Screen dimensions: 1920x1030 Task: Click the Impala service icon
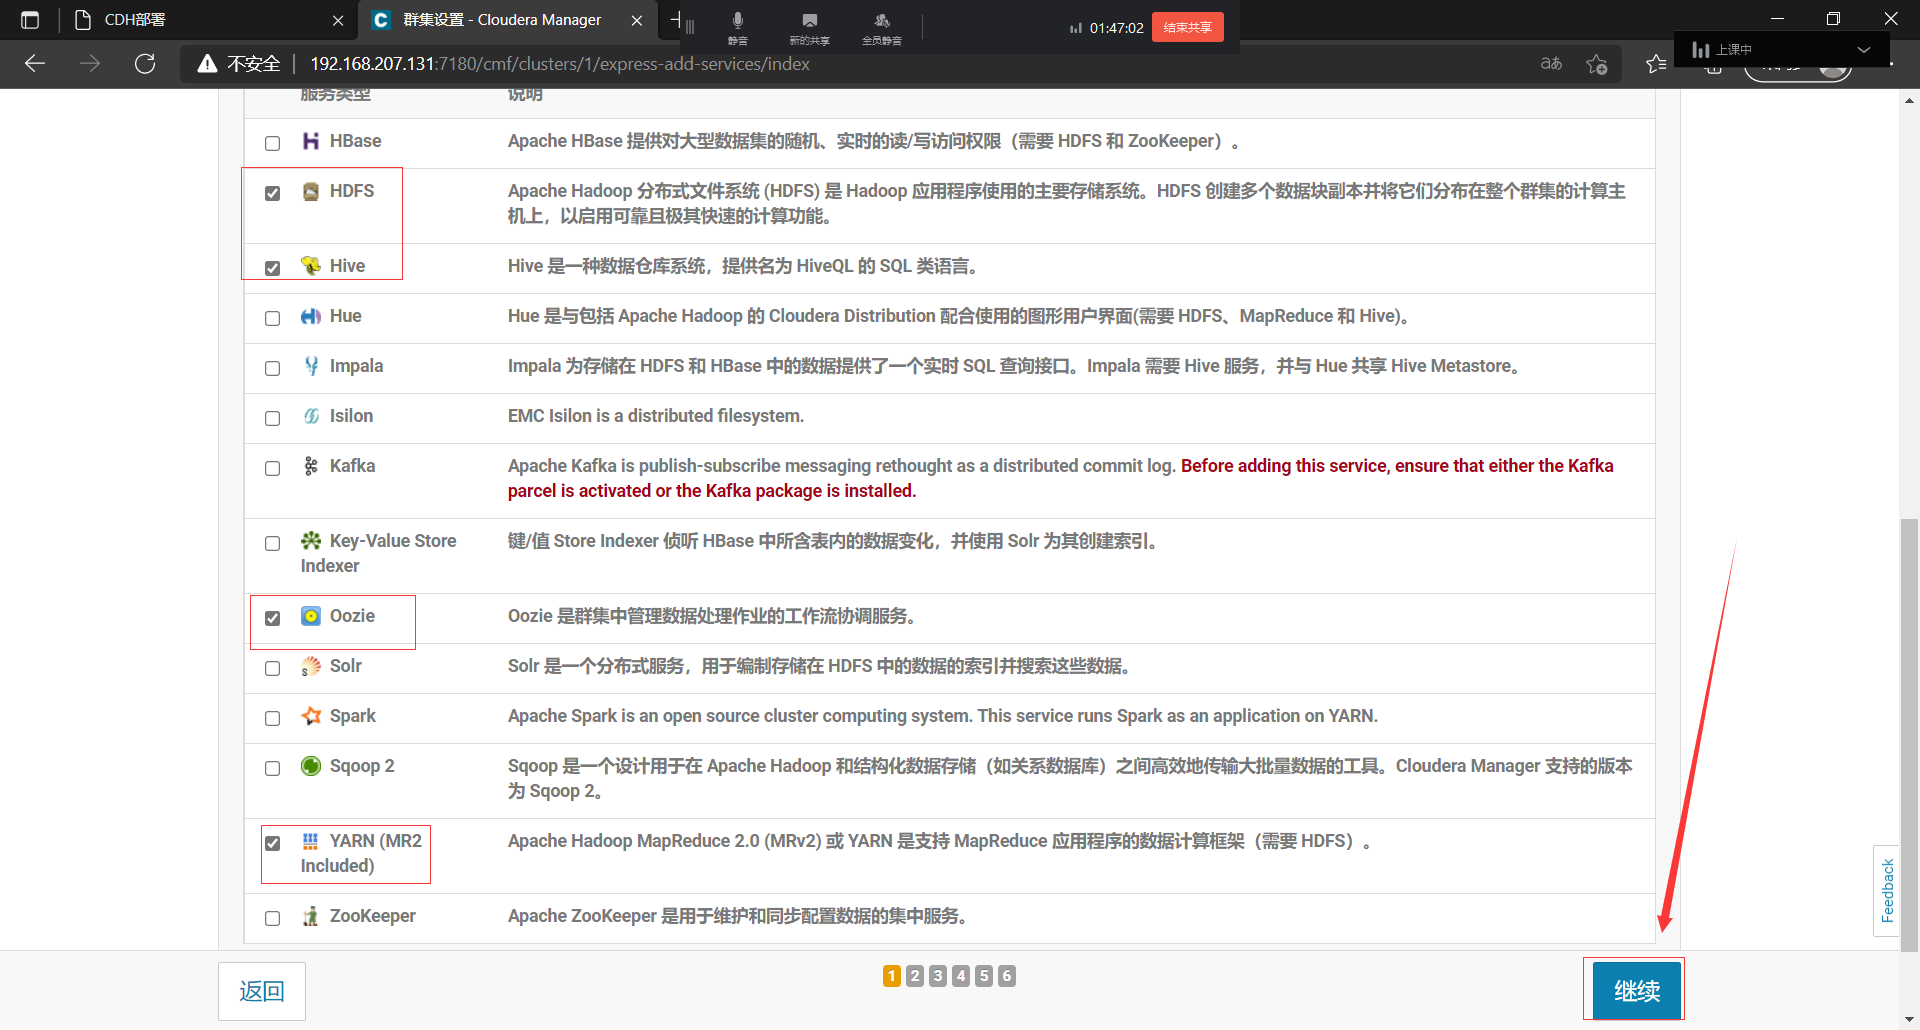tap(311, 366)
